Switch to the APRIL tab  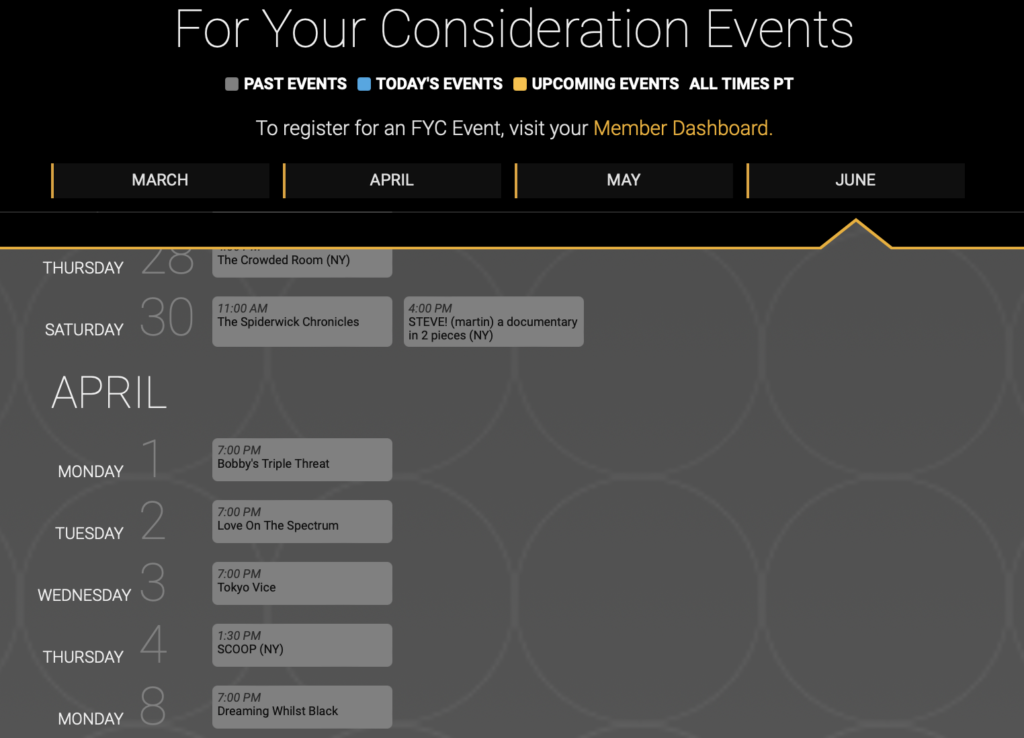click(392, 180)
